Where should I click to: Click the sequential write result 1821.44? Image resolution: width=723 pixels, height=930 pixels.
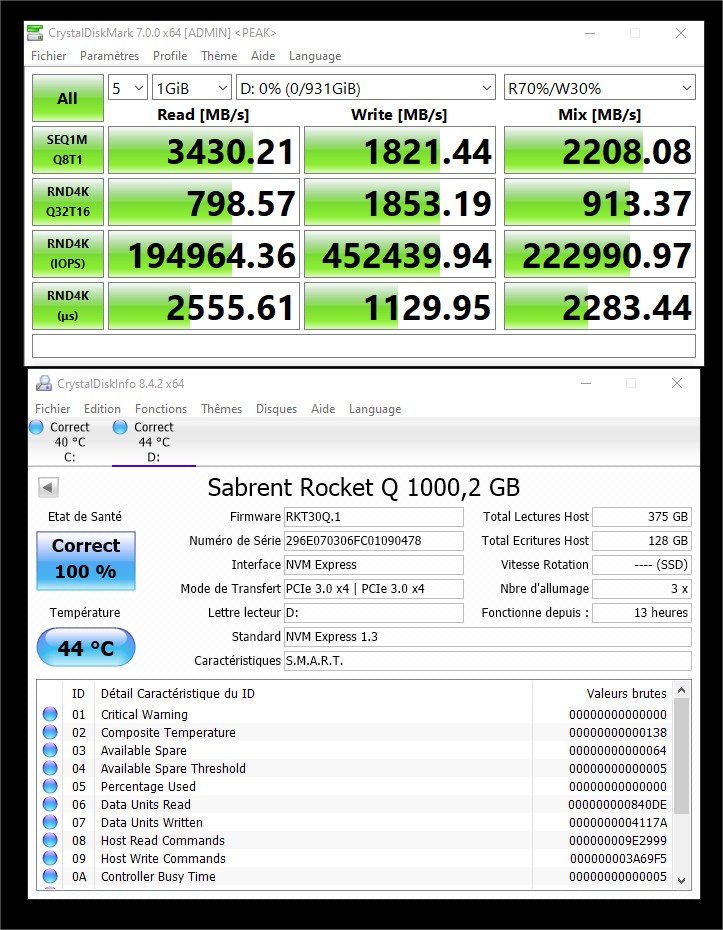click(x=400, y=150)
